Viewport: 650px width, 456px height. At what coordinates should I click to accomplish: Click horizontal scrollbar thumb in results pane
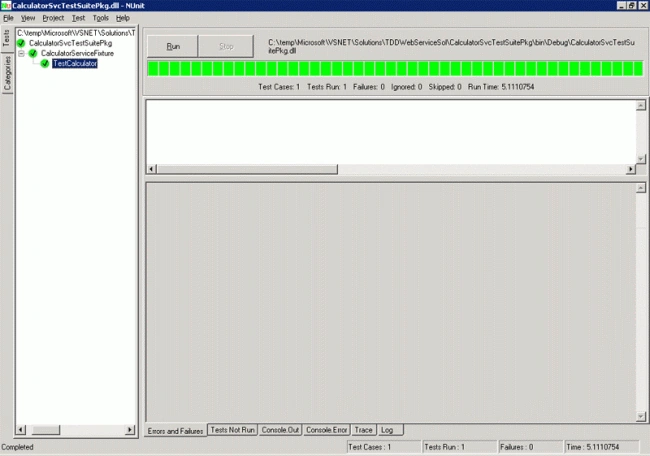pyautogui.click(x=247, y=169)
